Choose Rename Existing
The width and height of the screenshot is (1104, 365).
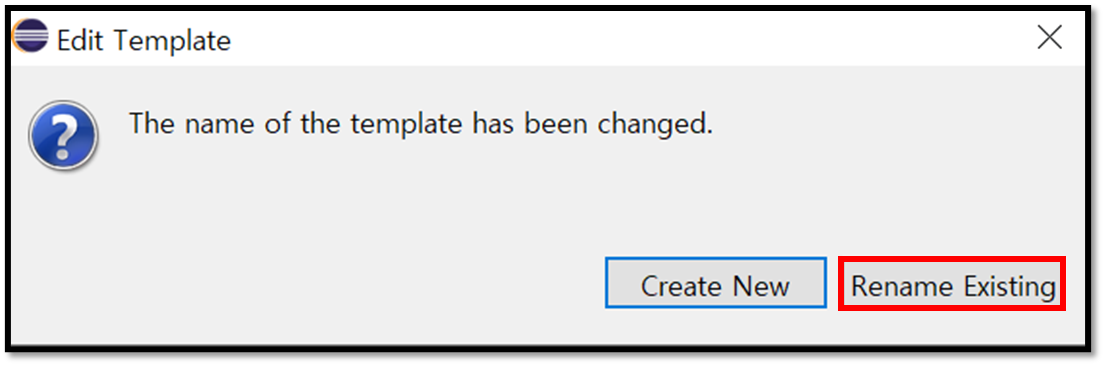click(952, 283)
